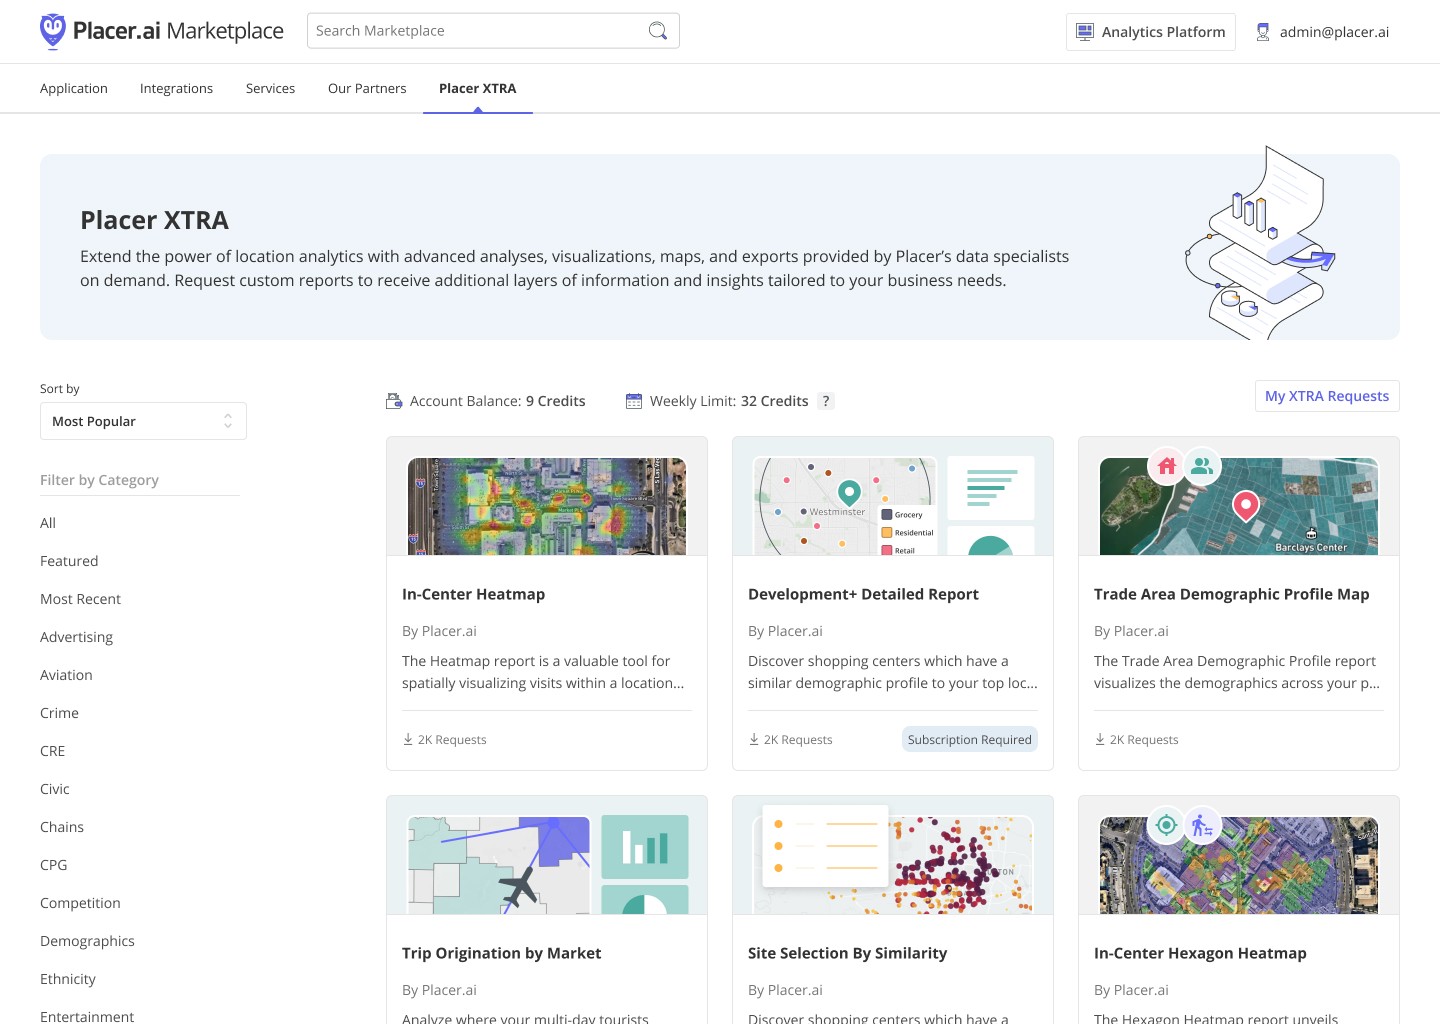
Task: Filter by Competition category
Action: click(x=80, y=903)
